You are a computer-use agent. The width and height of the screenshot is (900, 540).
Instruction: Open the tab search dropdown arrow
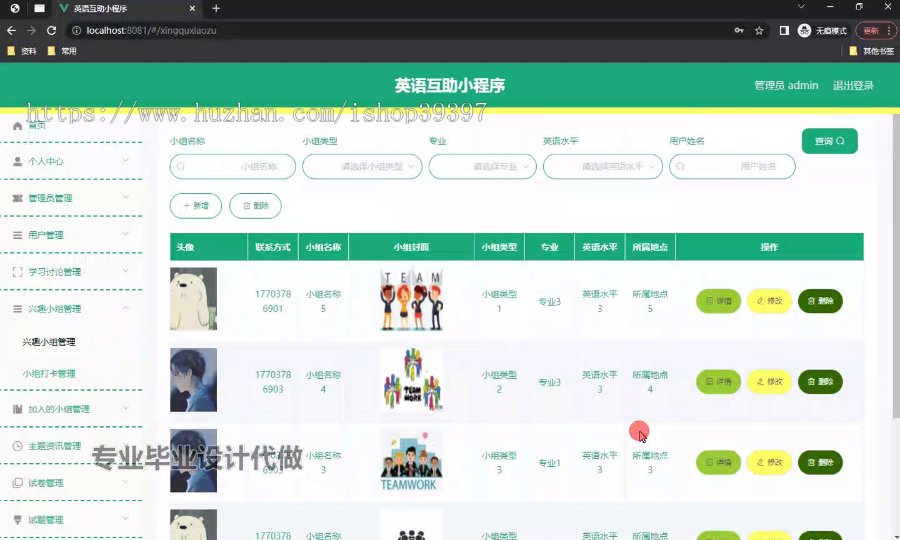801,6
